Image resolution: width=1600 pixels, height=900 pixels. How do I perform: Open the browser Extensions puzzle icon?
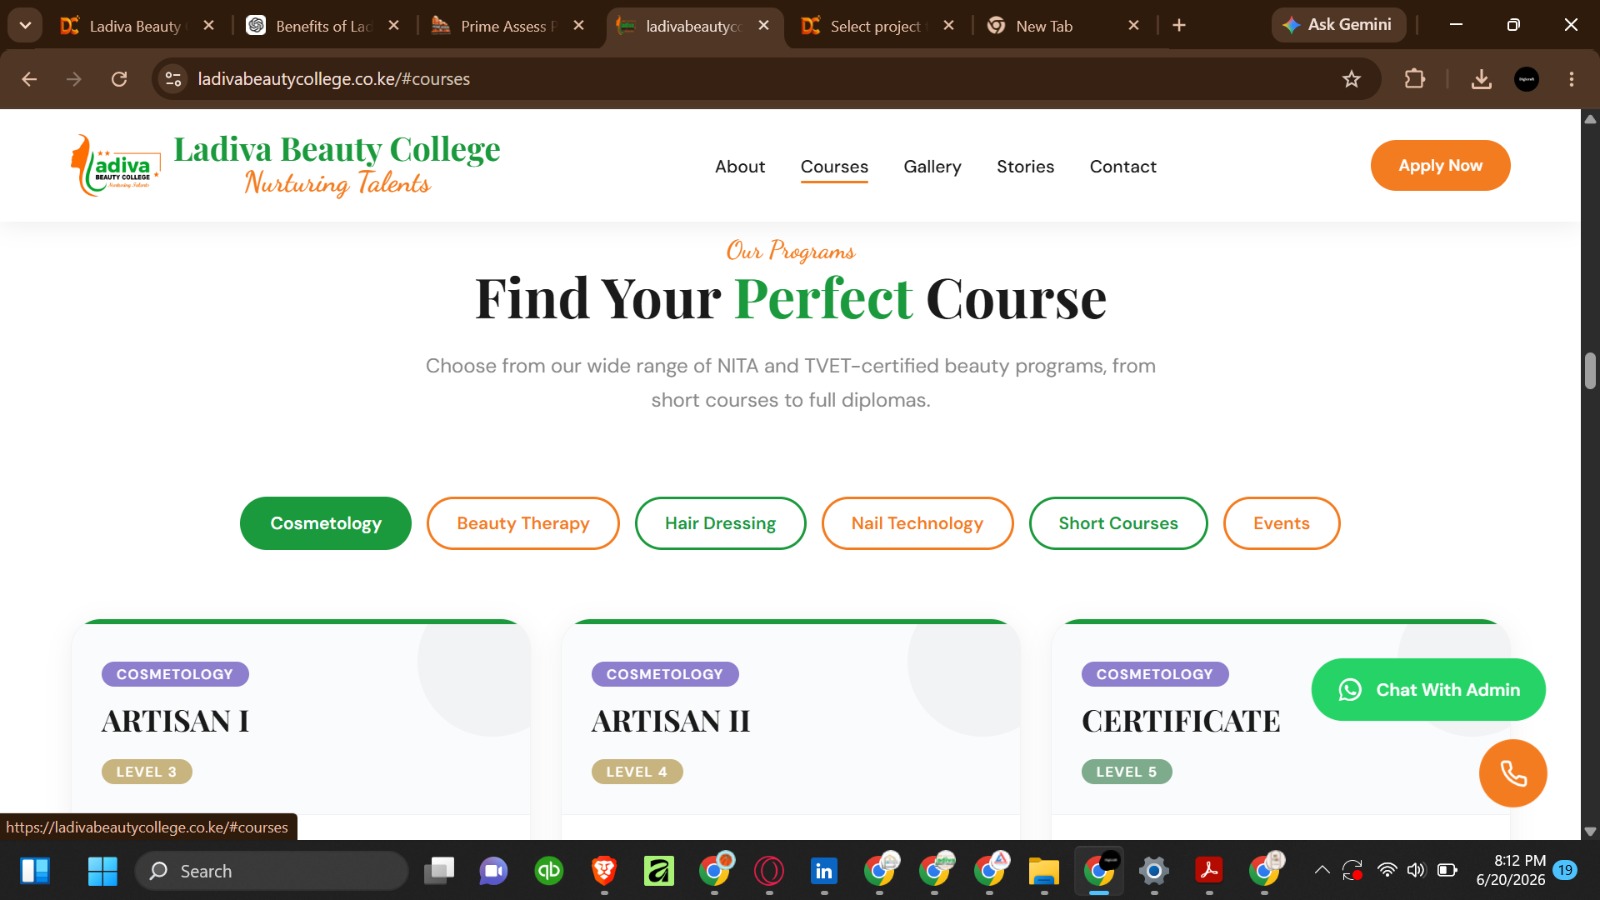tap(1414, 79)
